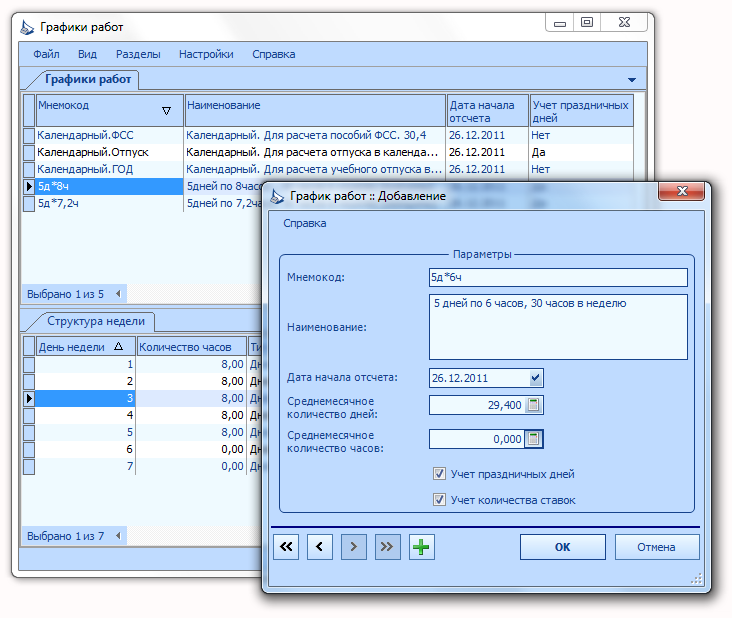Go to previous record arrow button
732x618 pixels.
[320, 547]
